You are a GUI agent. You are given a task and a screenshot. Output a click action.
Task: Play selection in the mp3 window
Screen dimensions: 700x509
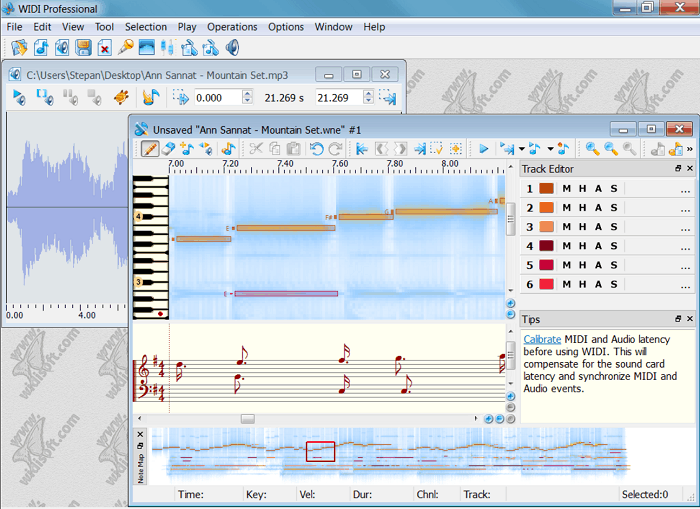point(45,97)
